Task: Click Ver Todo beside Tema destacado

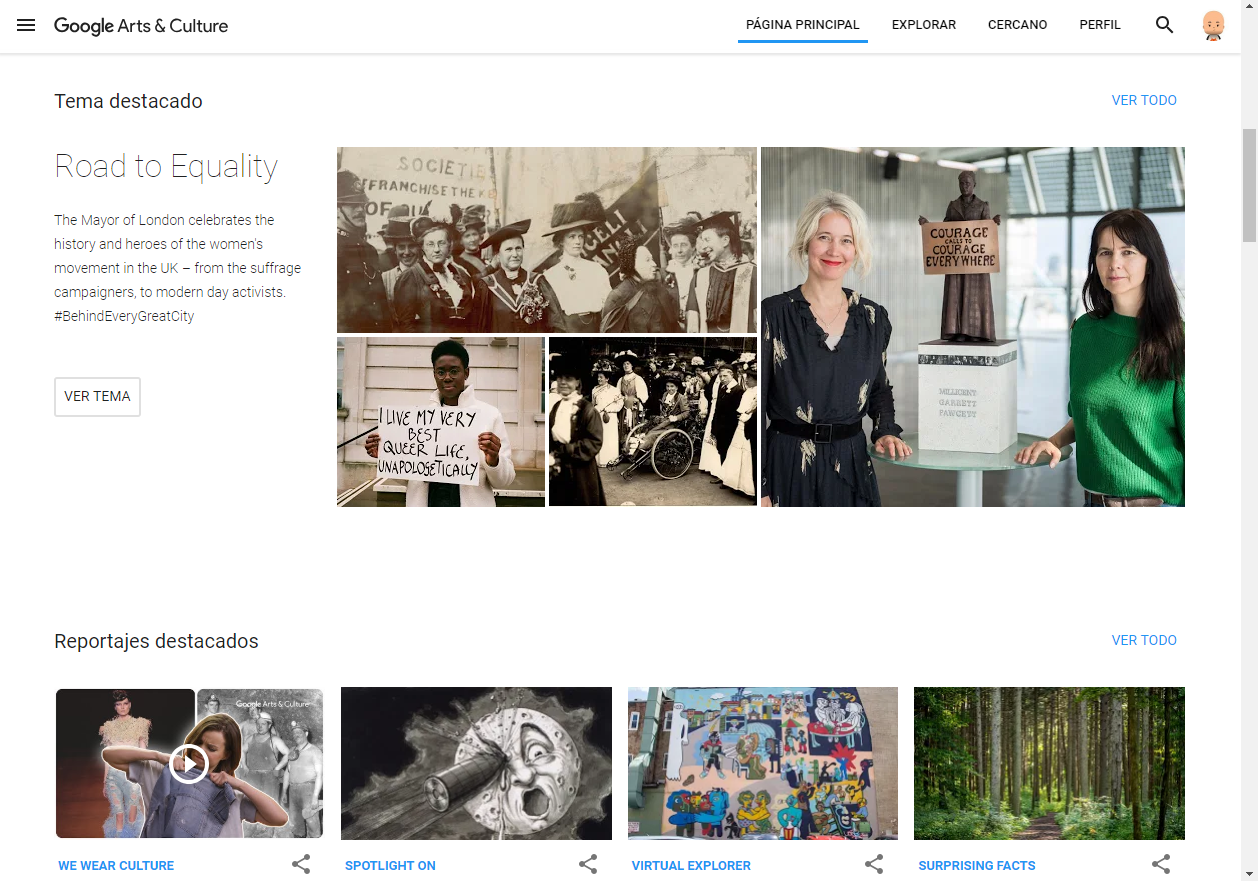Action: coord(1143,100)
